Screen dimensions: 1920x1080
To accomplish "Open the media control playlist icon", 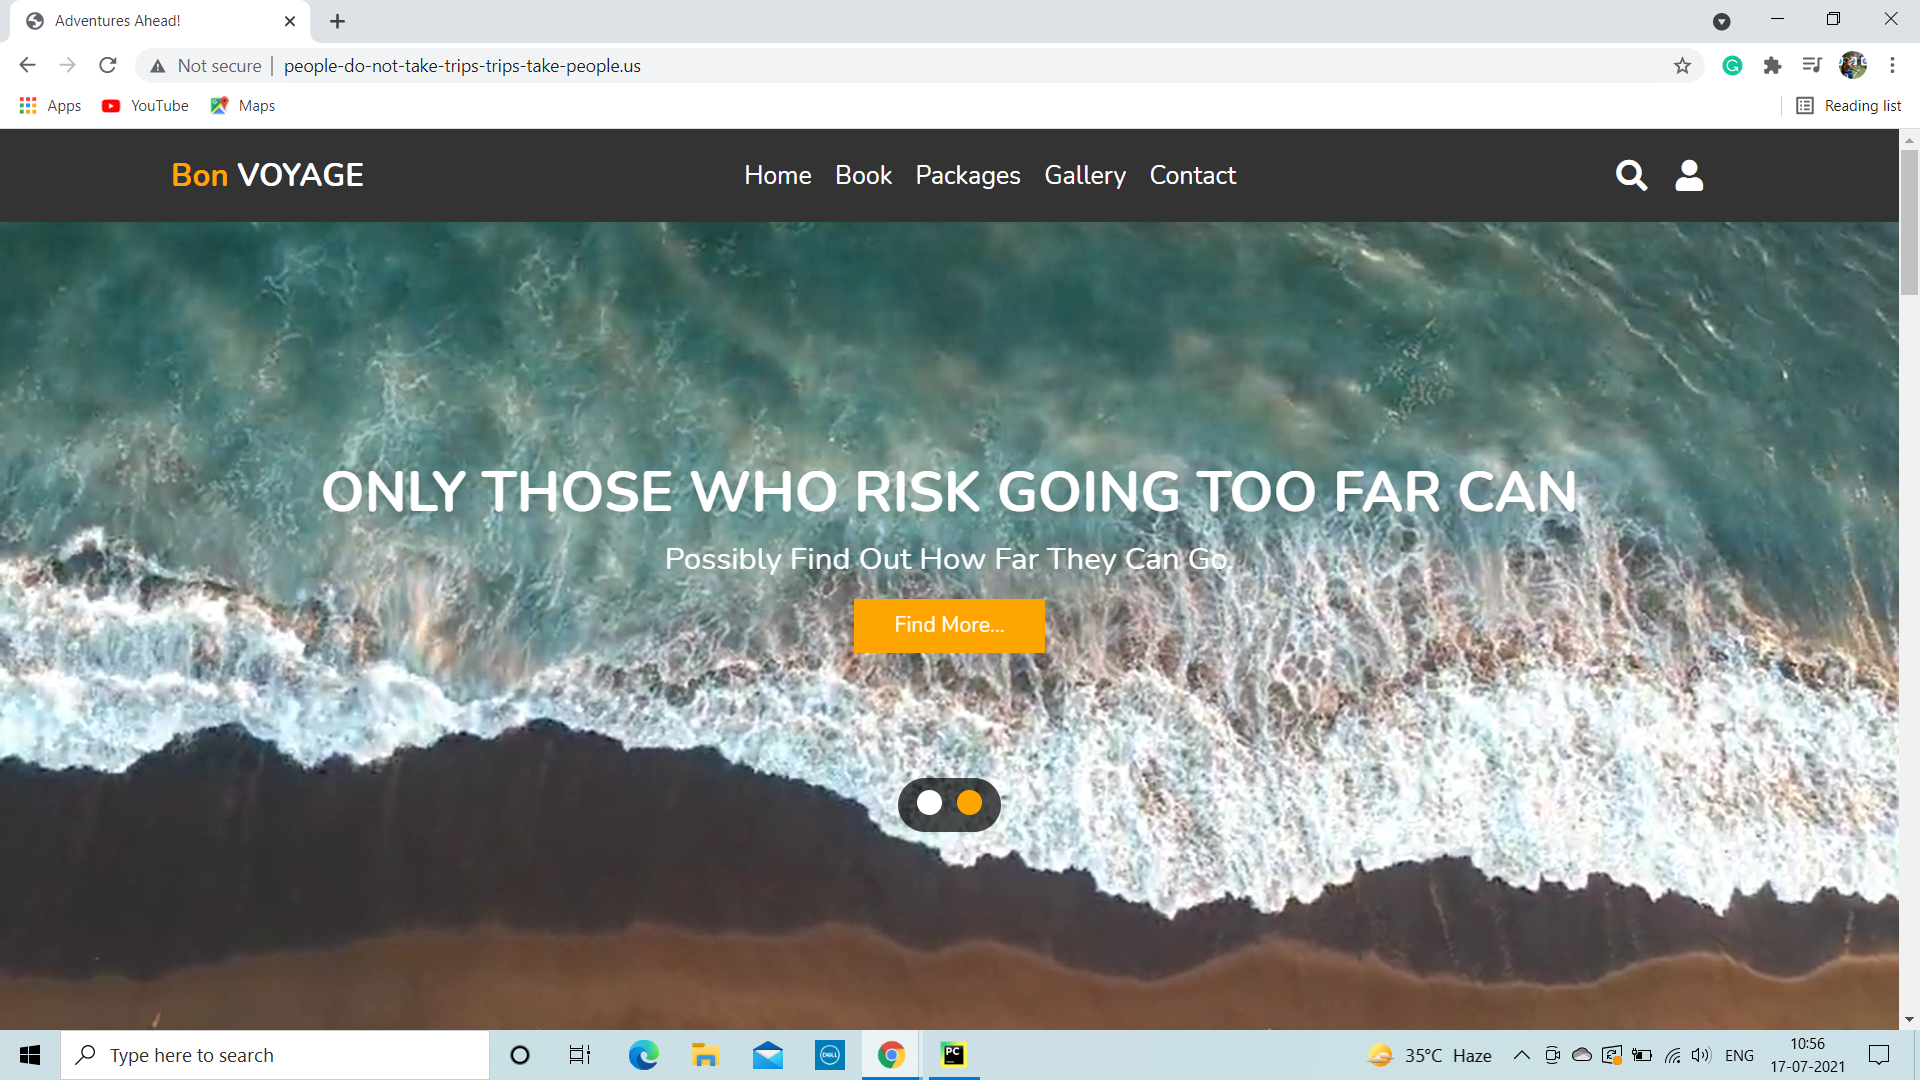I will [x=1812, y=66].
